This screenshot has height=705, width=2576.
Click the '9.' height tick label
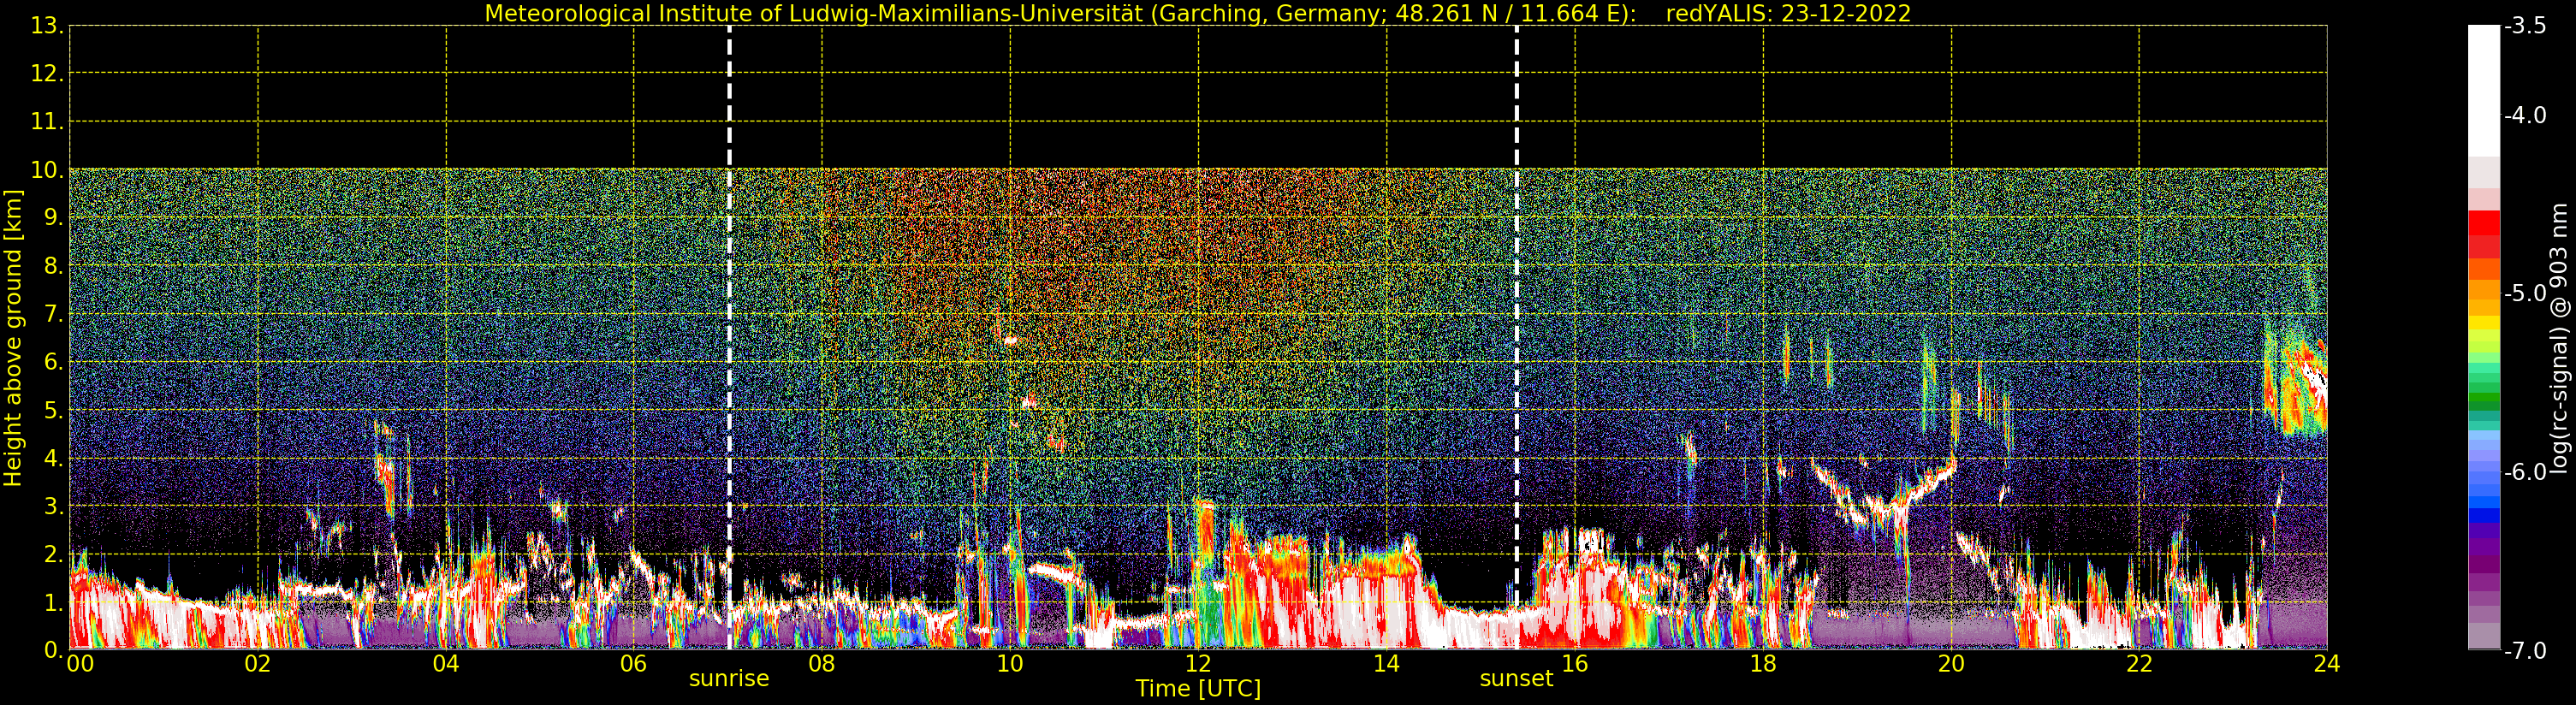tap(54, 218)
